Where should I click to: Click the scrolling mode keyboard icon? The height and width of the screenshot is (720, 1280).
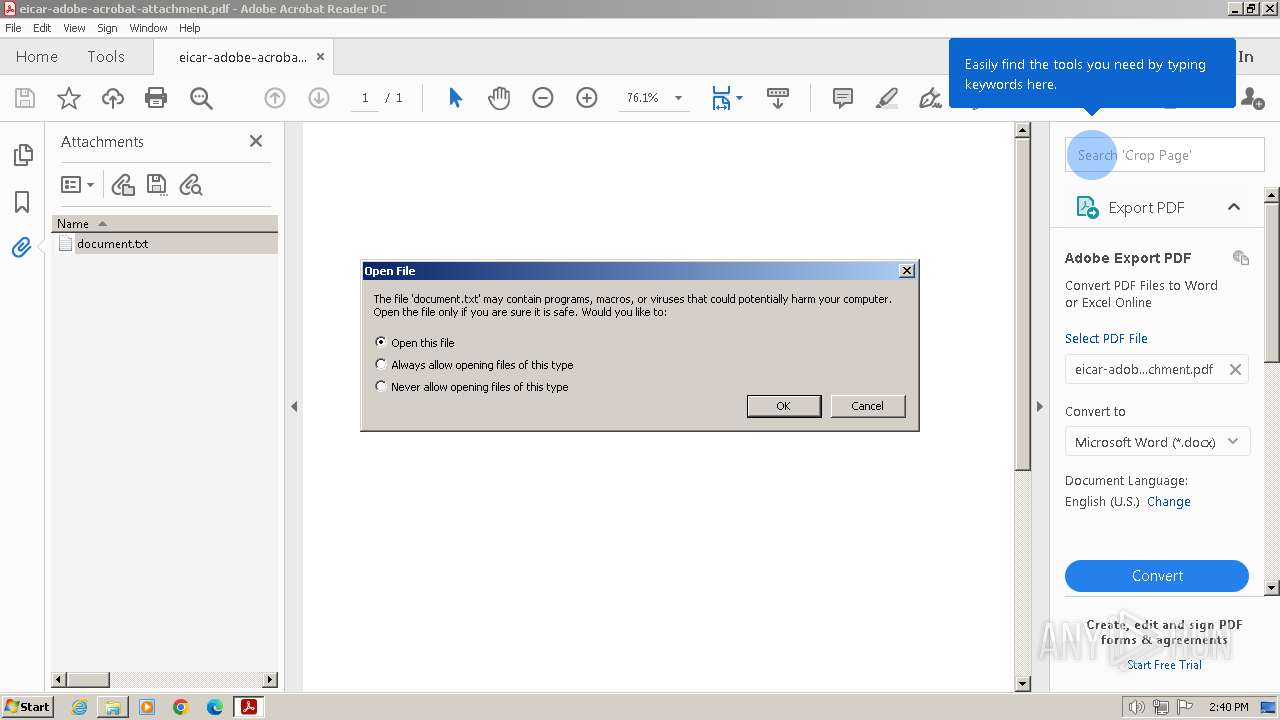778,98
